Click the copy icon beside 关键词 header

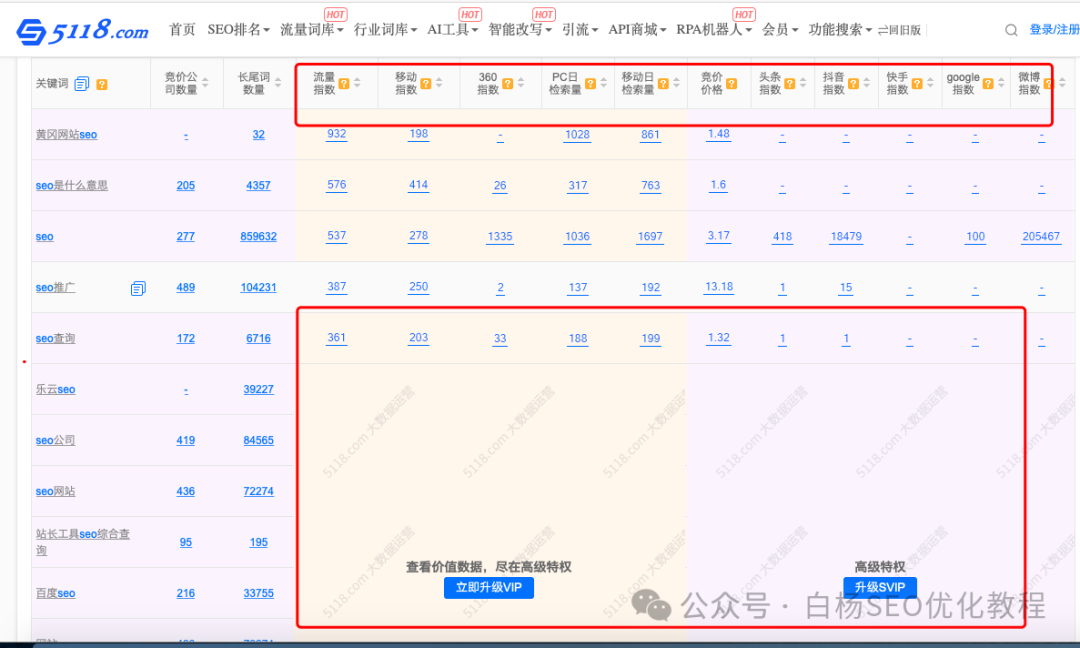[81, 83]
